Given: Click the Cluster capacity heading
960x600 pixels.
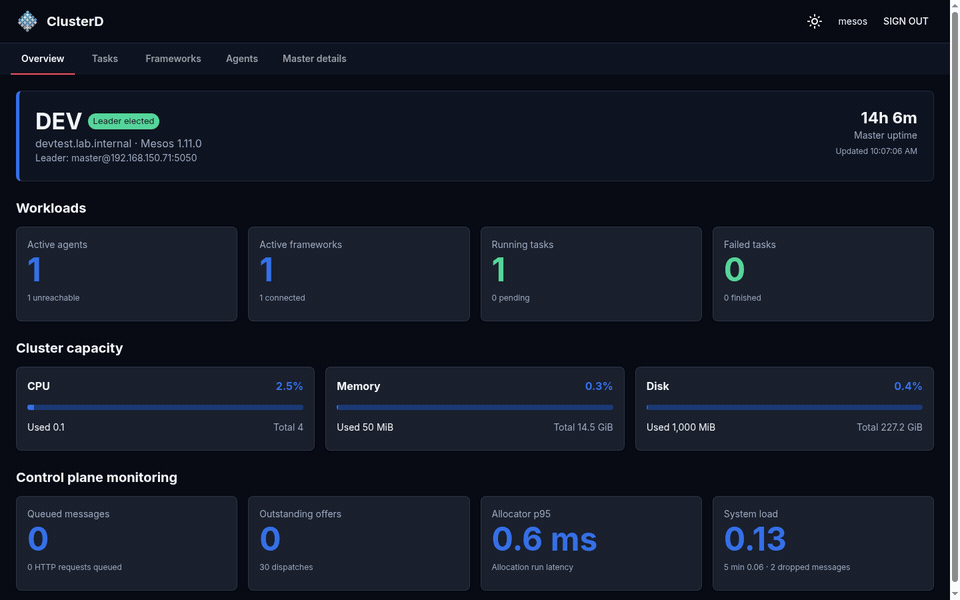Looking at the screenshot, I should tap(69, 348).
